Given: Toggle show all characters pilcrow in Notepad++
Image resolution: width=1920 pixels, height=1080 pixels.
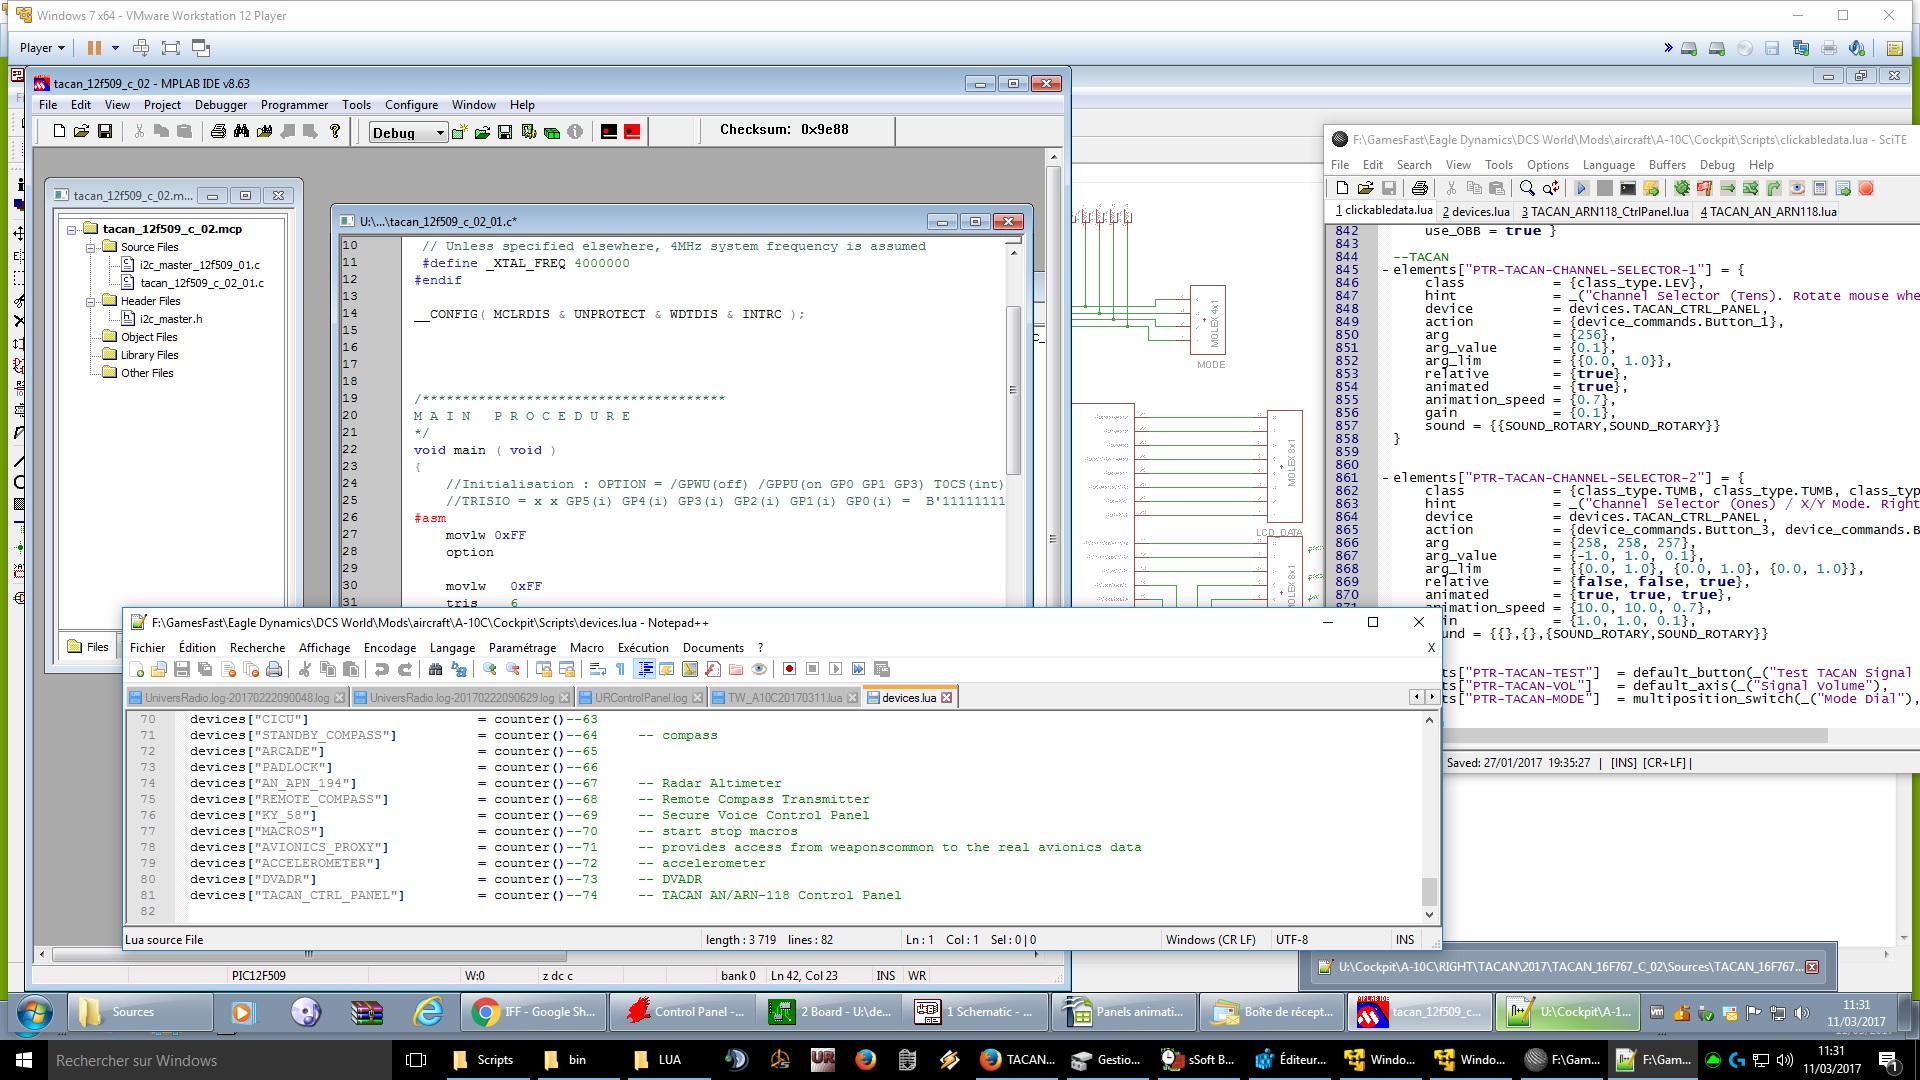Looking at the screenshot, I should [620, 669].
